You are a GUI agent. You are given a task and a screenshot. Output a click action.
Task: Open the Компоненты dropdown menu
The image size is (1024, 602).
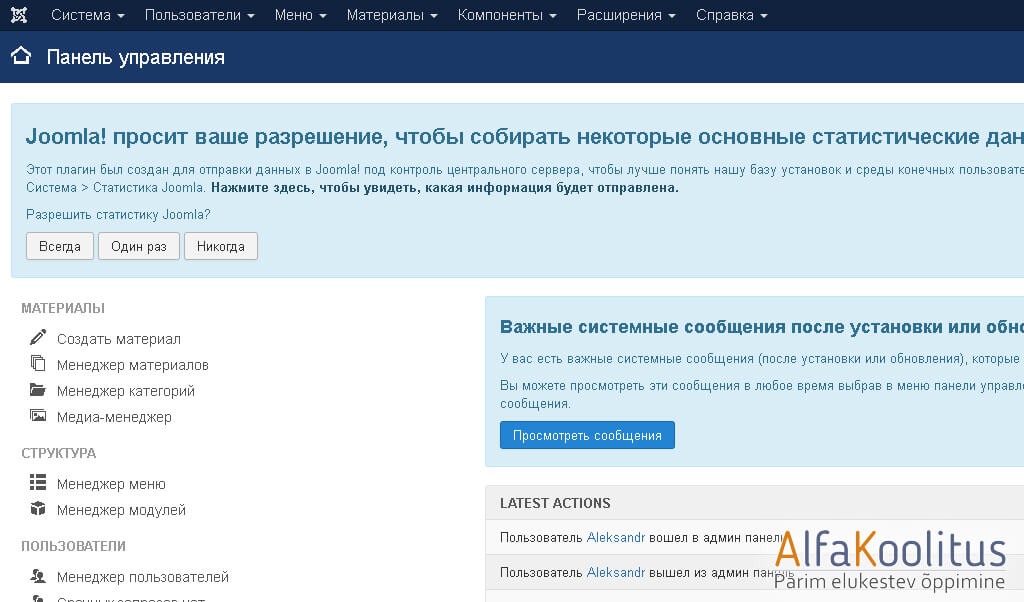tap(507, 15)
